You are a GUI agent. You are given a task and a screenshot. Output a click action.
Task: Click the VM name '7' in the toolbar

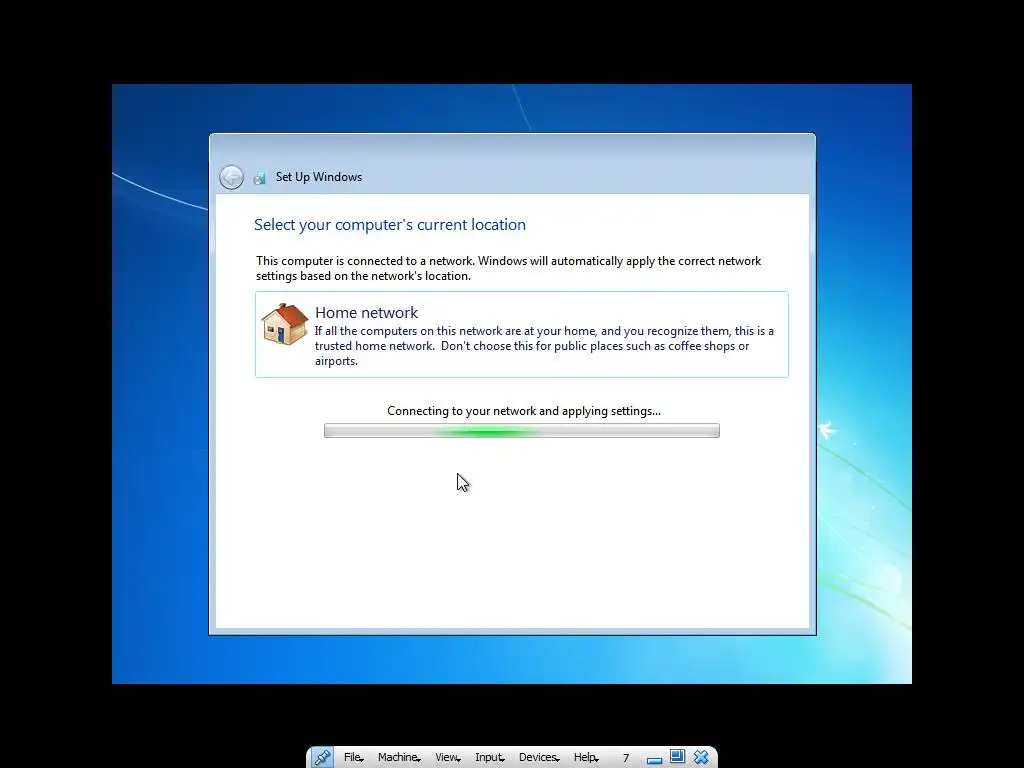click(x=626, y=758)
